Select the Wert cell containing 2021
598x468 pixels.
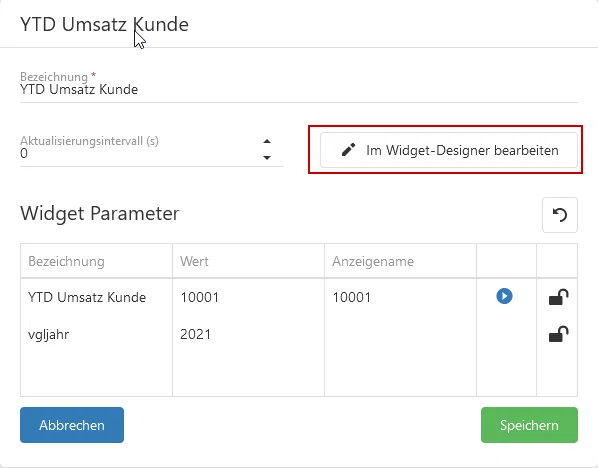pyautogui.click(x=249, y=335)
